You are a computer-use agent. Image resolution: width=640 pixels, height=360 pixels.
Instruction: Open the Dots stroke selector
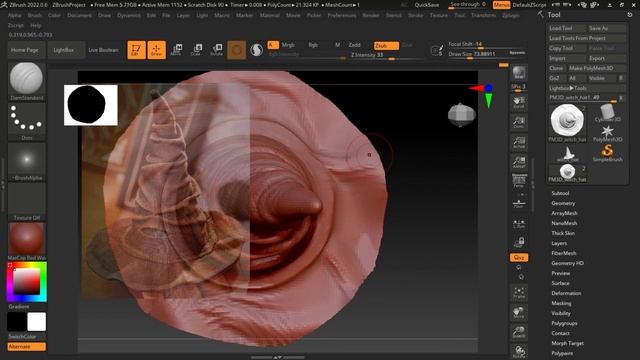pos(27,121)
